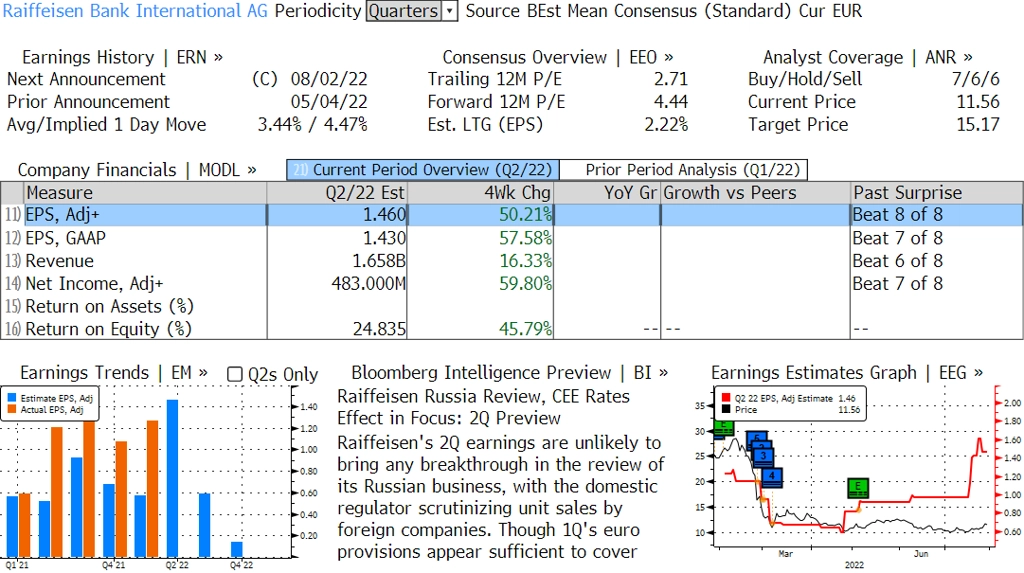Click the 1.658B revenue estimate value
This screenshot has height=573, width=1024.
pos(379,261)
